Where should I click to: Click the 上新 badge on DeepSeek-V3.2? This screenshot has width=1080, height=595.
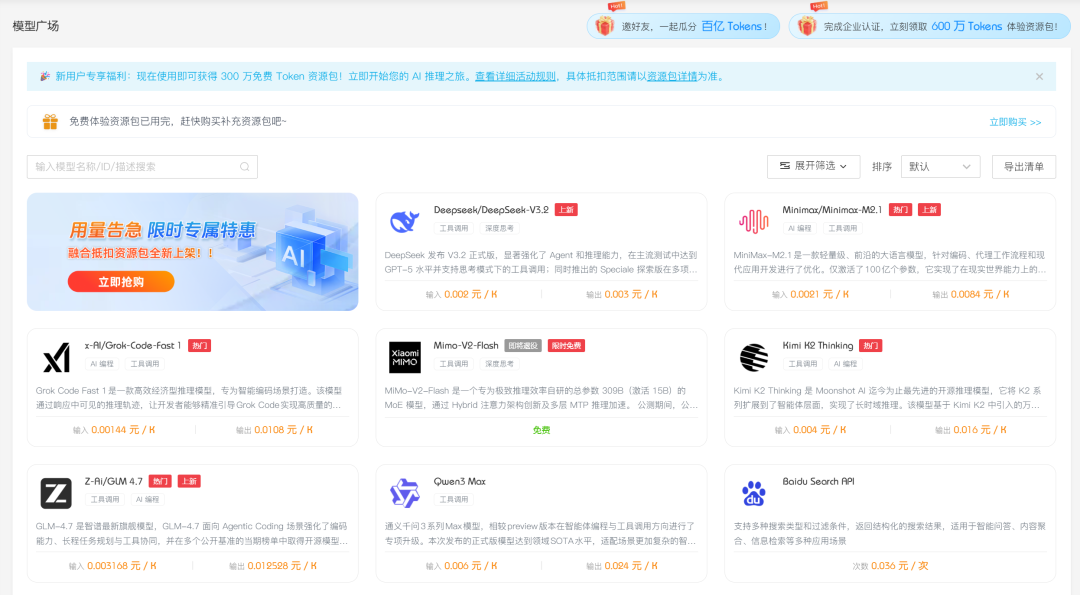pos(566,210)
